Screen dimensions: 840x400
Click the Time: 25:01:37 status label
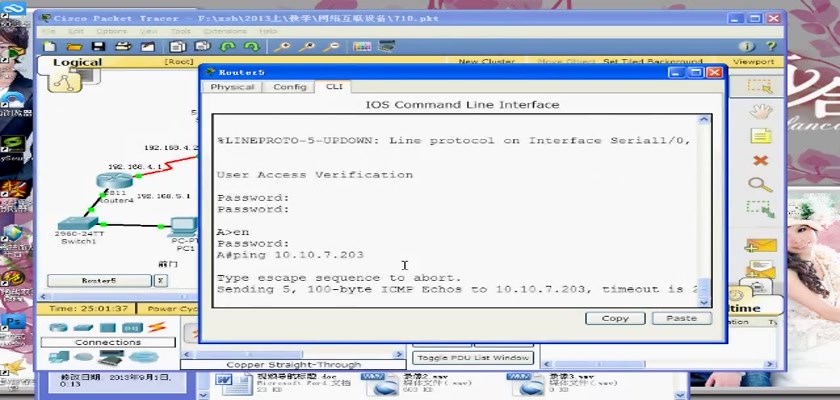pyautogui.click(x=88, y=308)
